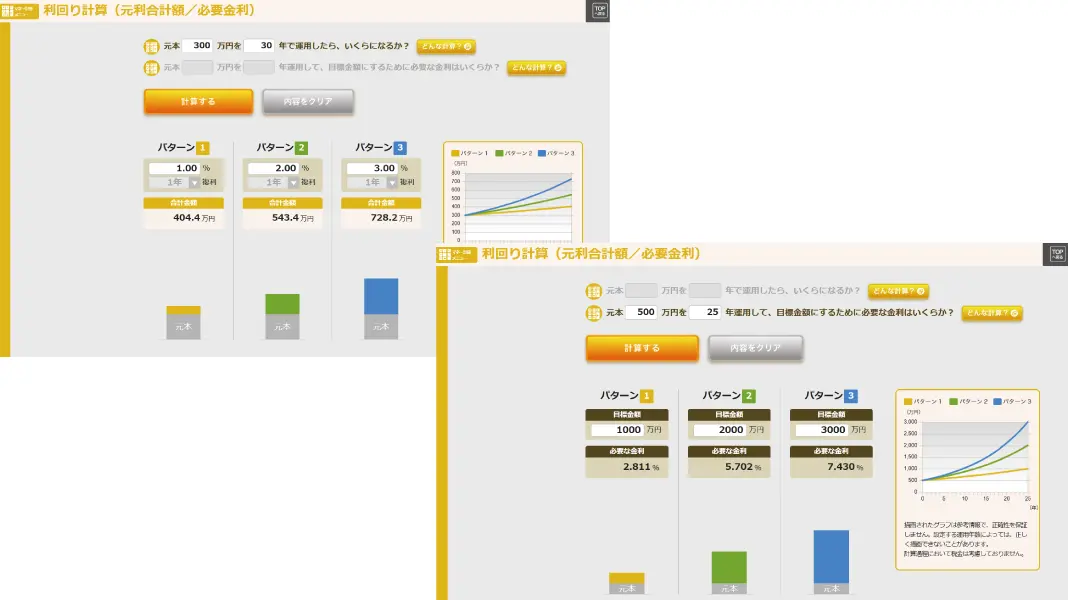Click blue パターン 3 bar in upper-left window
Viewport: 1068px width, 600px height.
point(381,296)
